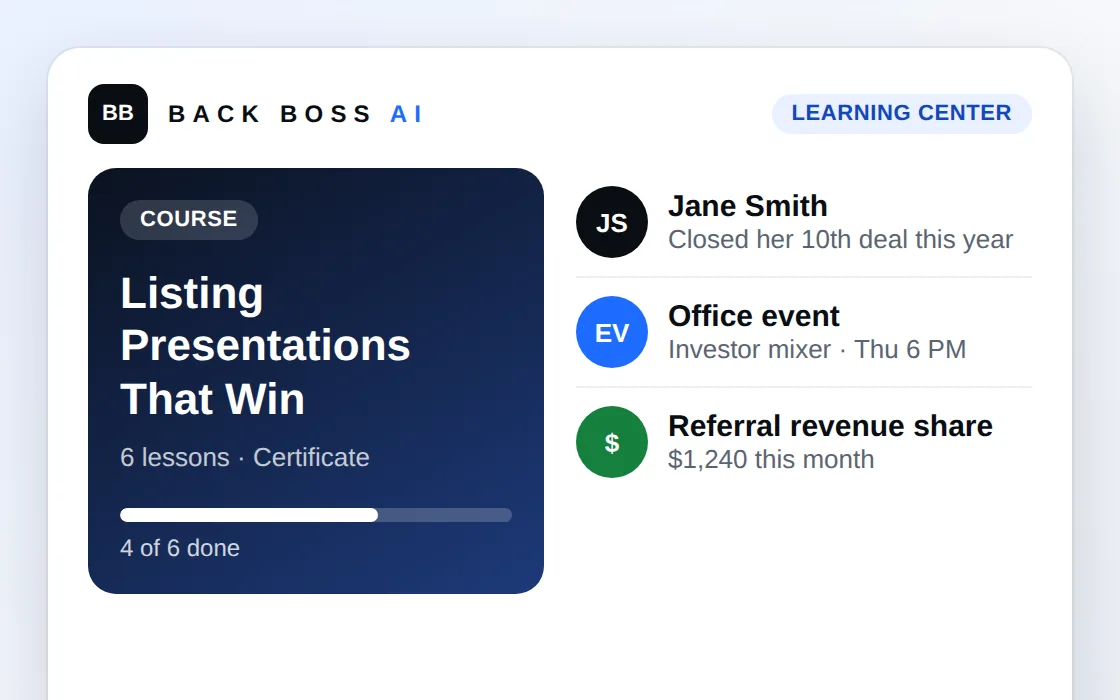Click 'Investor mixer · Thu 6 PM' text
The image size is (1120, 700).
point(817,350)
